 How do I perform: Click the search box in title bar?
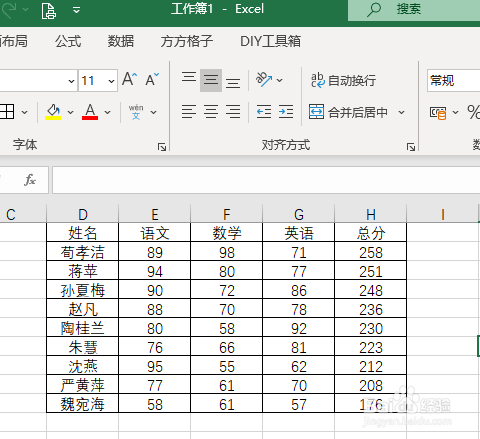414,10
